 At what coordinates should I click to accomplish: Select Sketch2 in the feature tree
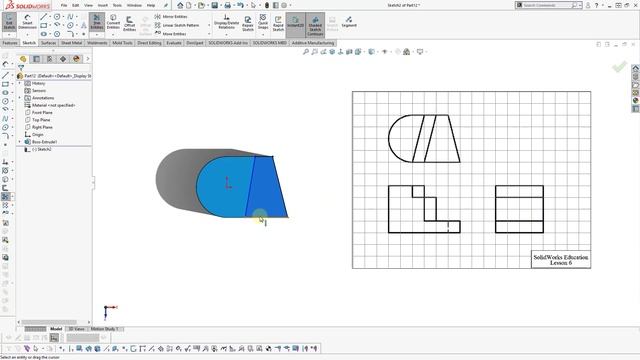tap(38, 149)
